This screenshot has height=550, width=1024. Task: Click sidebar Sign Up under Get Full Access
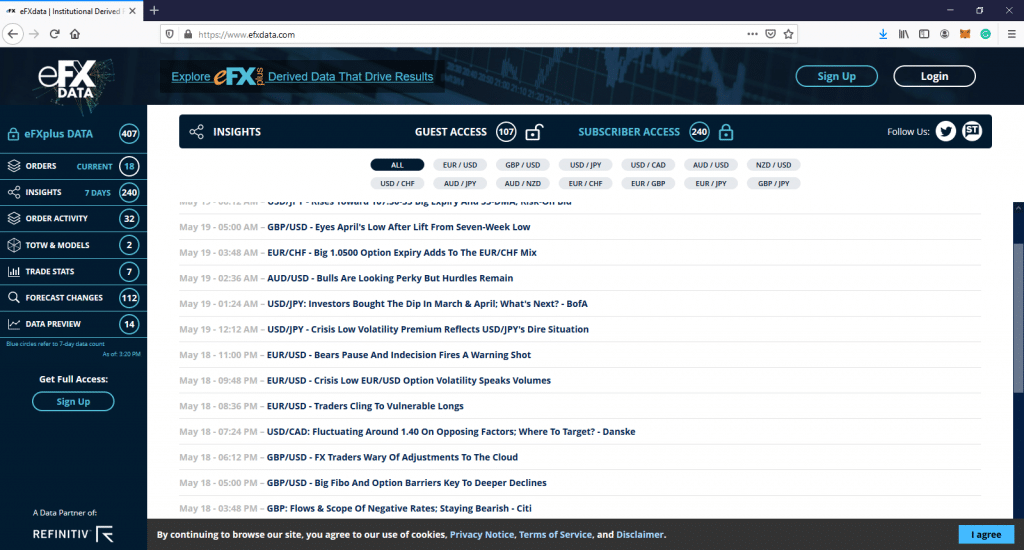point(73,401)
